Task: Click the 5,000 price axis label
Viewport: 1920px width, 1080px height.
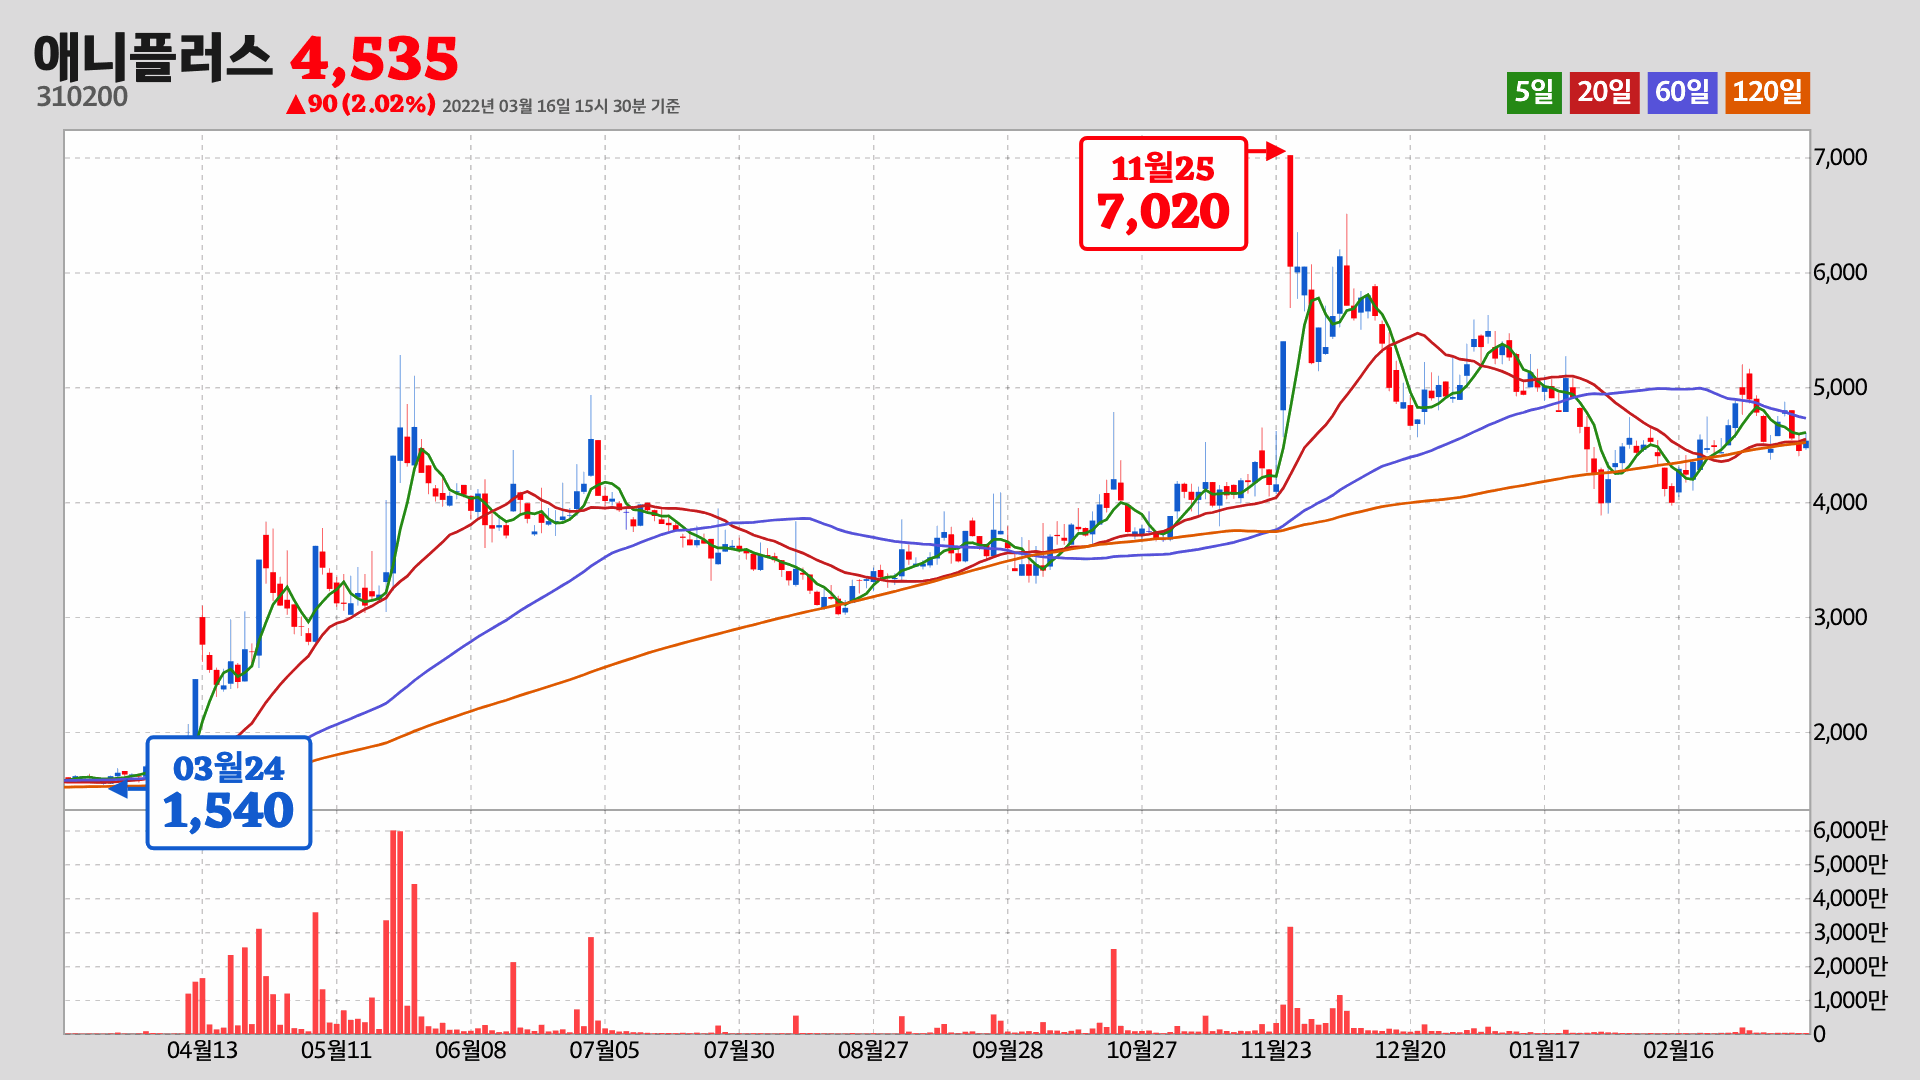Action: point(1840,387)
